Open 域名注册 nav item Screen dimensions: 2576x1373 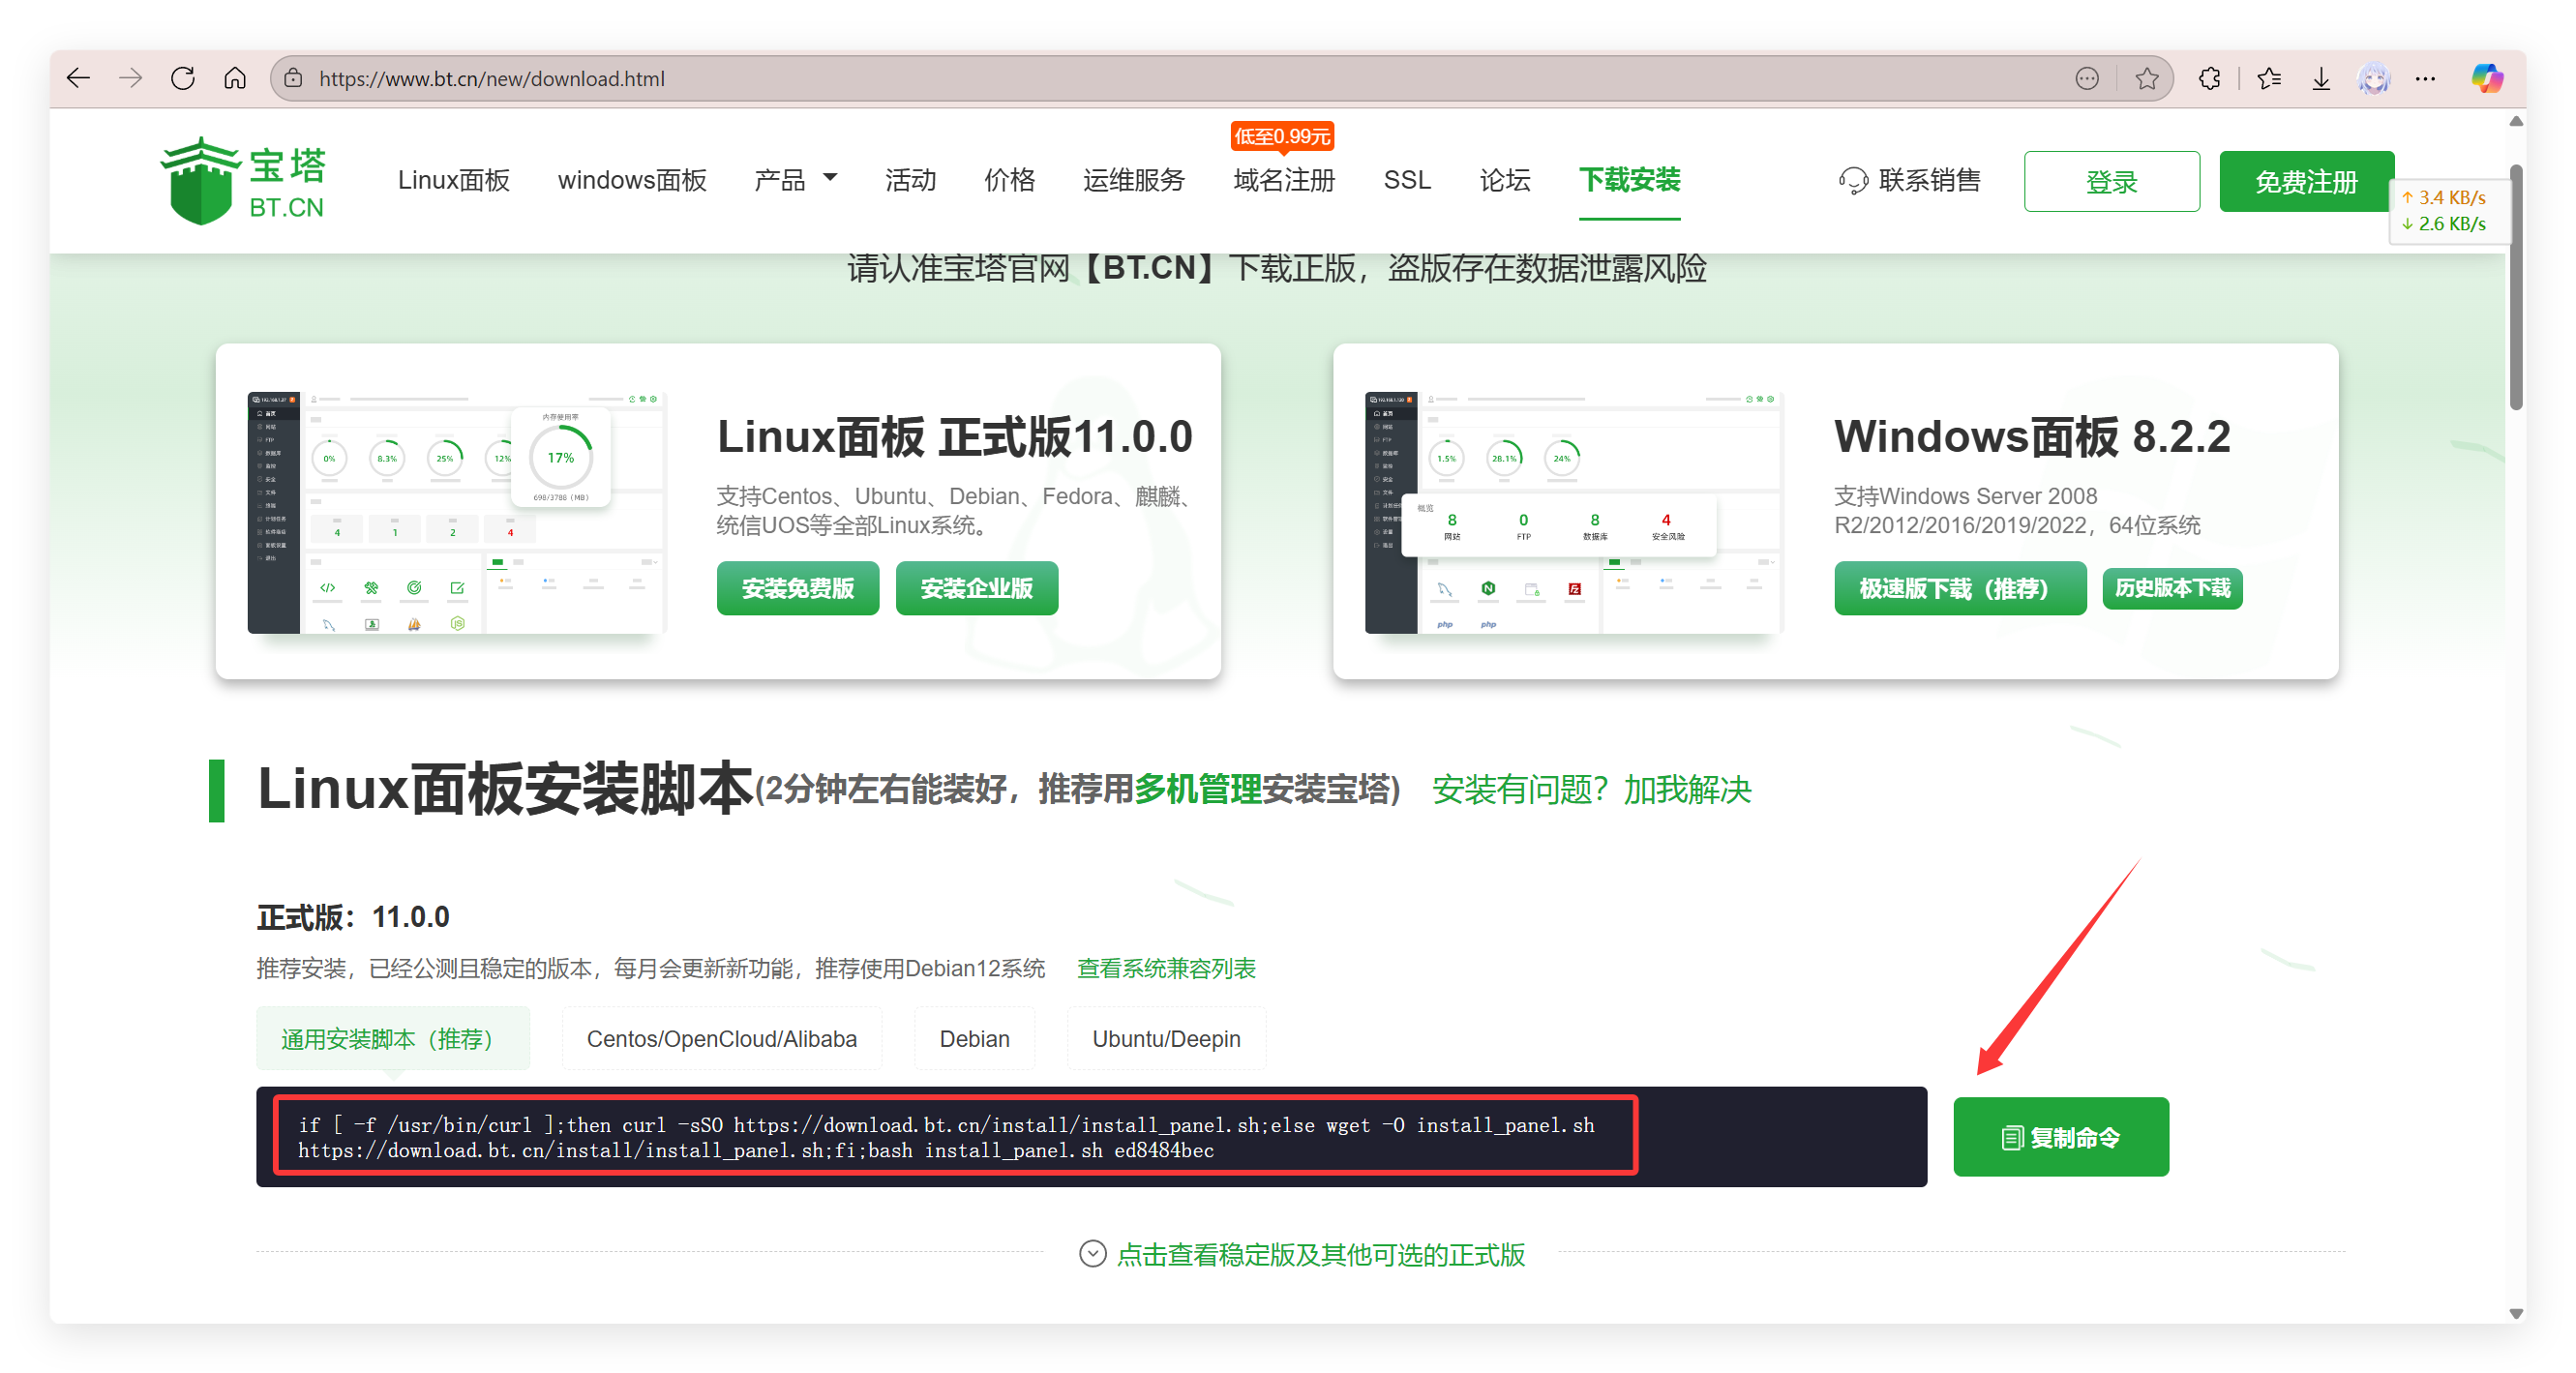1284,180
